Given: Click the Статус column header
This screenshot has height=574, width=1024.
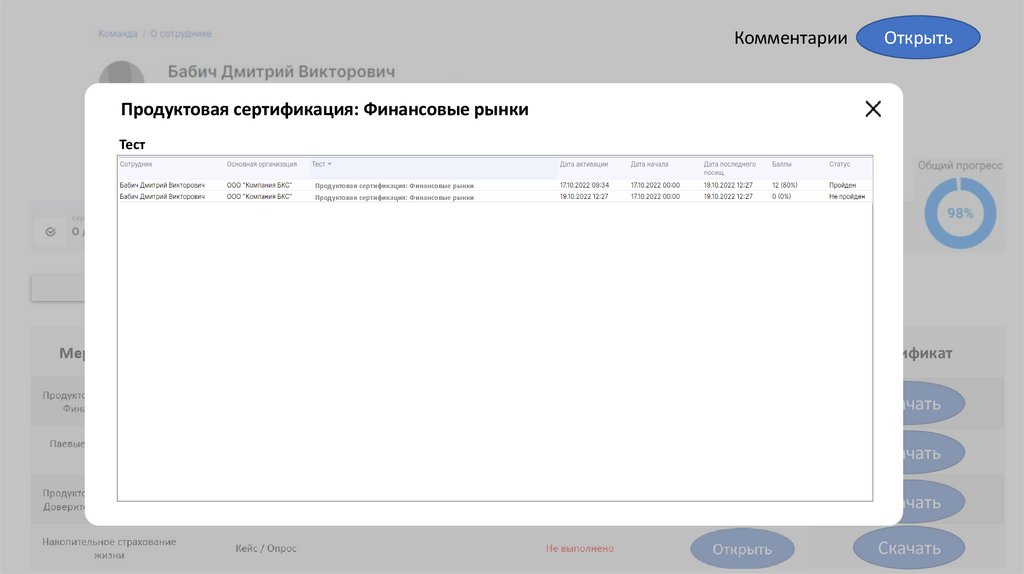Looking at the screenshot, I should (x=840, y=165).
